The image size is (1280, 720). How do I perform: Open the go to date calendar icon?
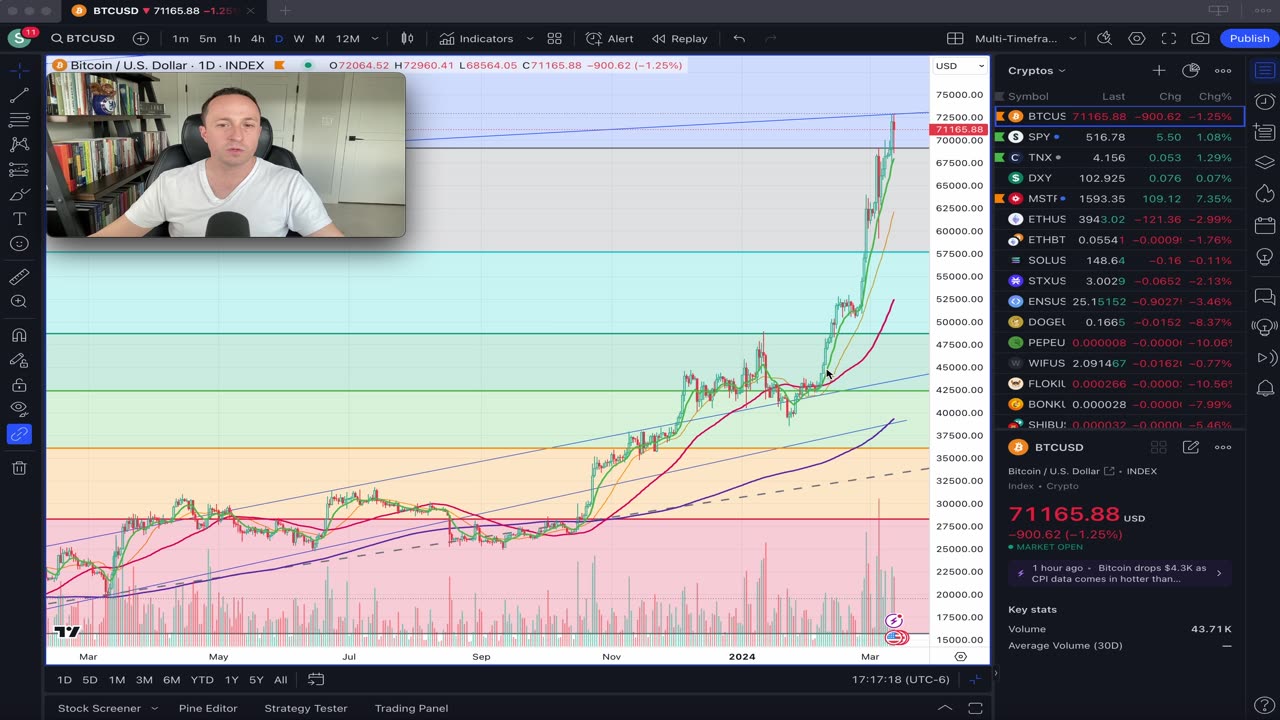316,680
